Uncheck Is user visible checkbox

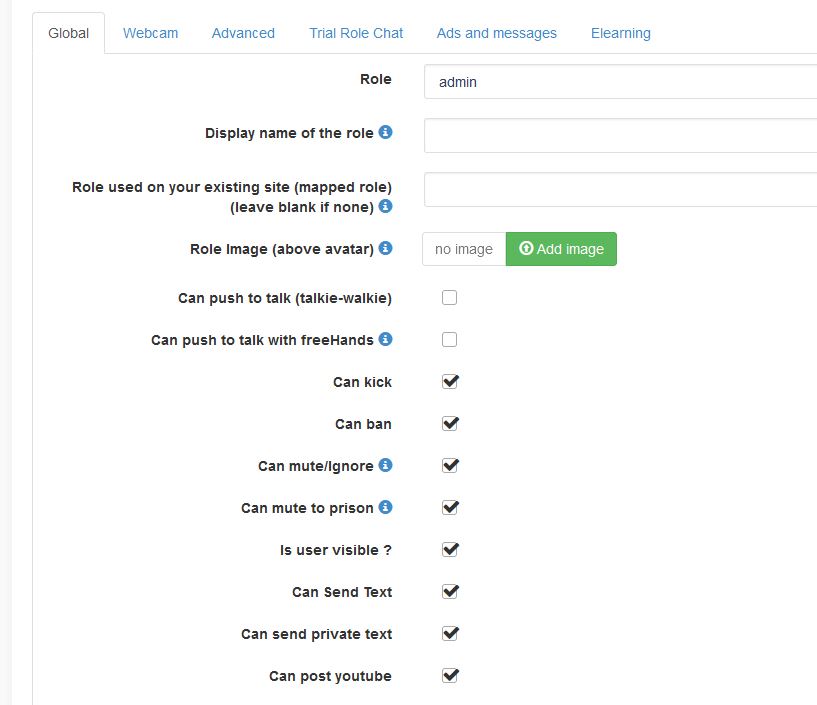450,550
